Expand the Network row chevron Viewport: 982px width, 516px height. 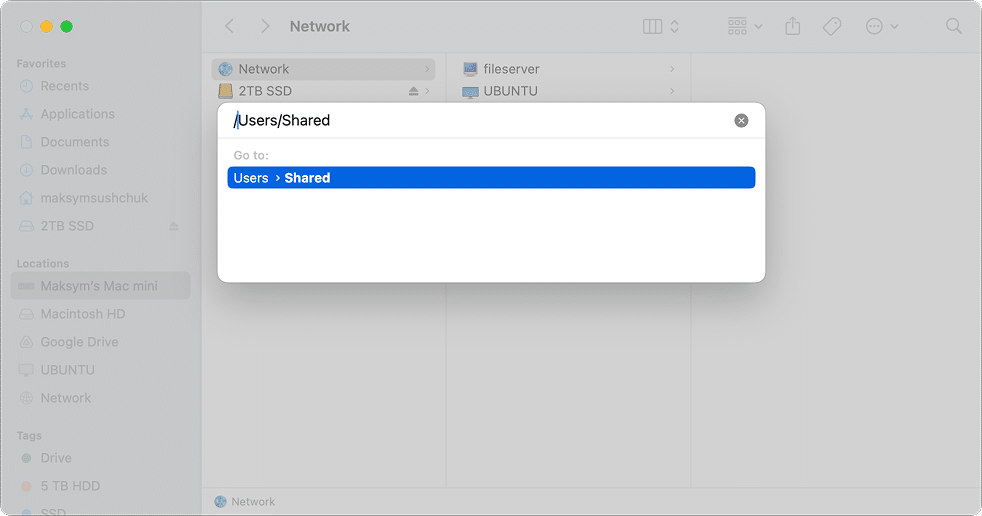click(x=427, y=69)
